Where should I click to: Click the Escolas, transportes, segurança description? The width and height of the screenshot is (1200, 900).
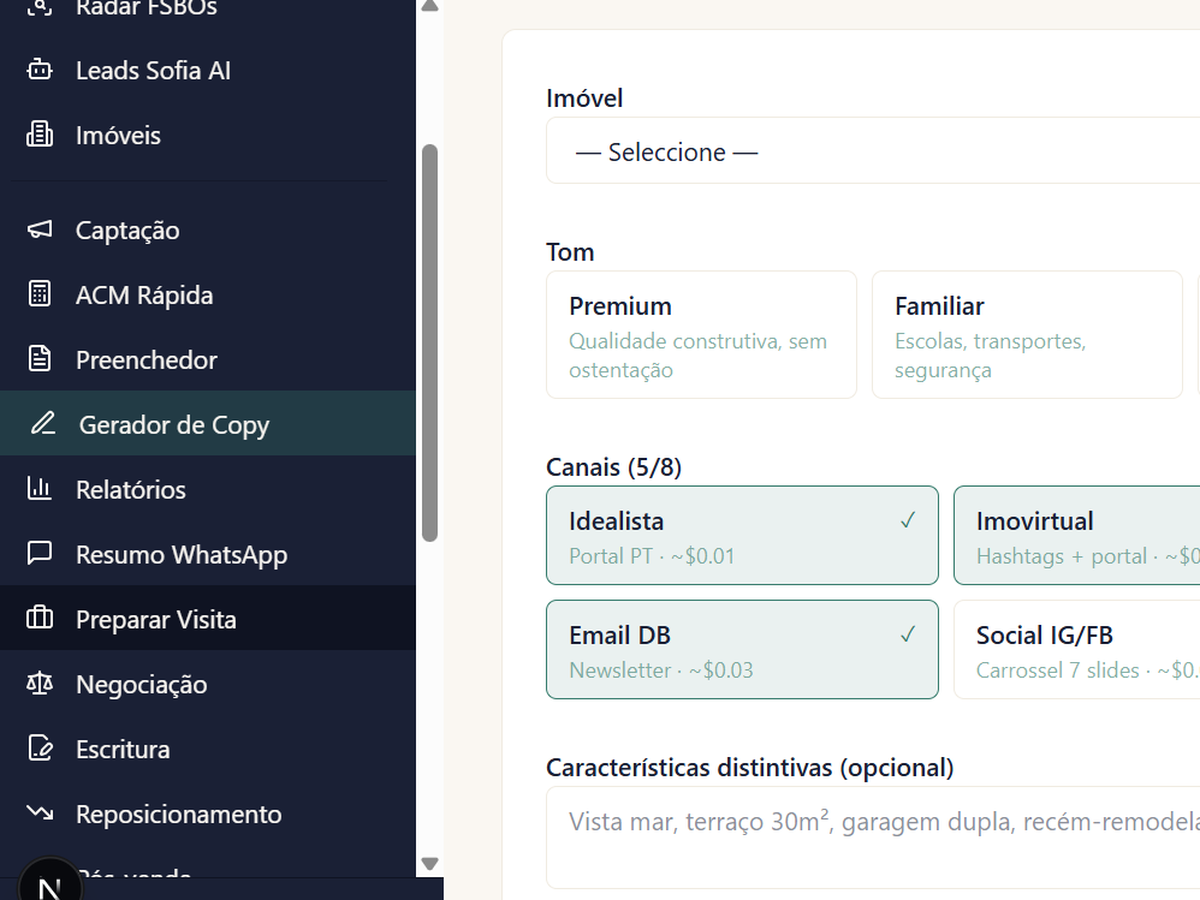tap(990, 355)
